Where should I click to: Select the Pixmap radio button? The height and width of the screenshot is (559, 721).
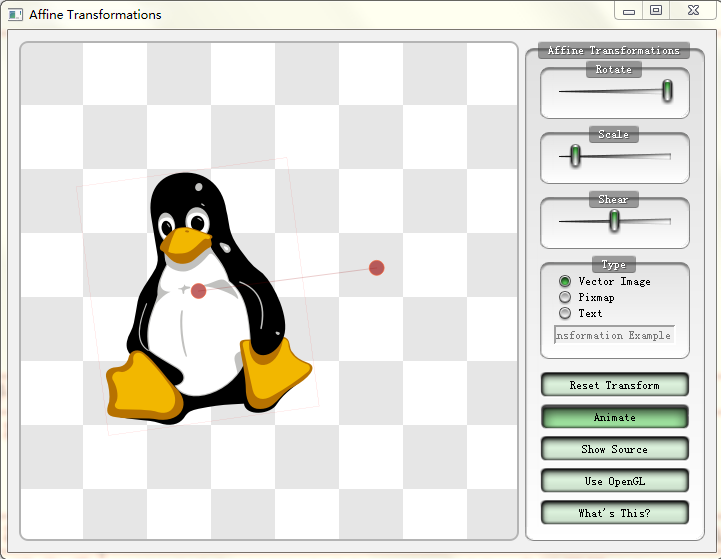point(565,297)
